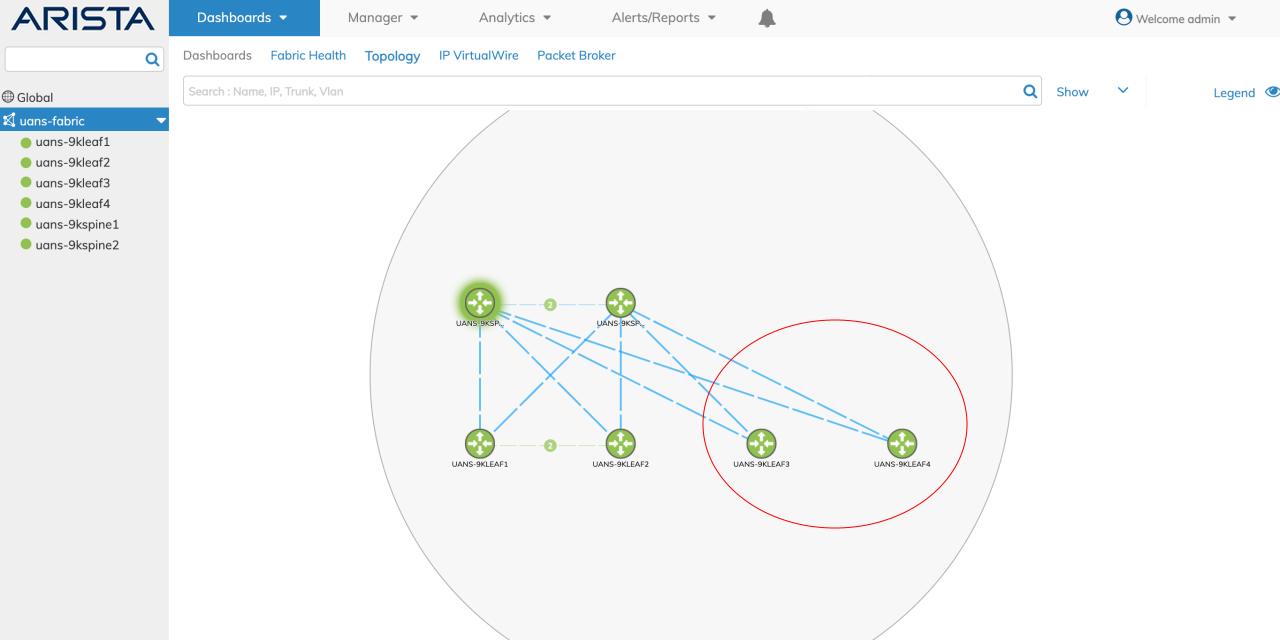This screenshot has width=1280, height=640.
Task: Open the Manager menu
Action: click(x=383, y=18)
